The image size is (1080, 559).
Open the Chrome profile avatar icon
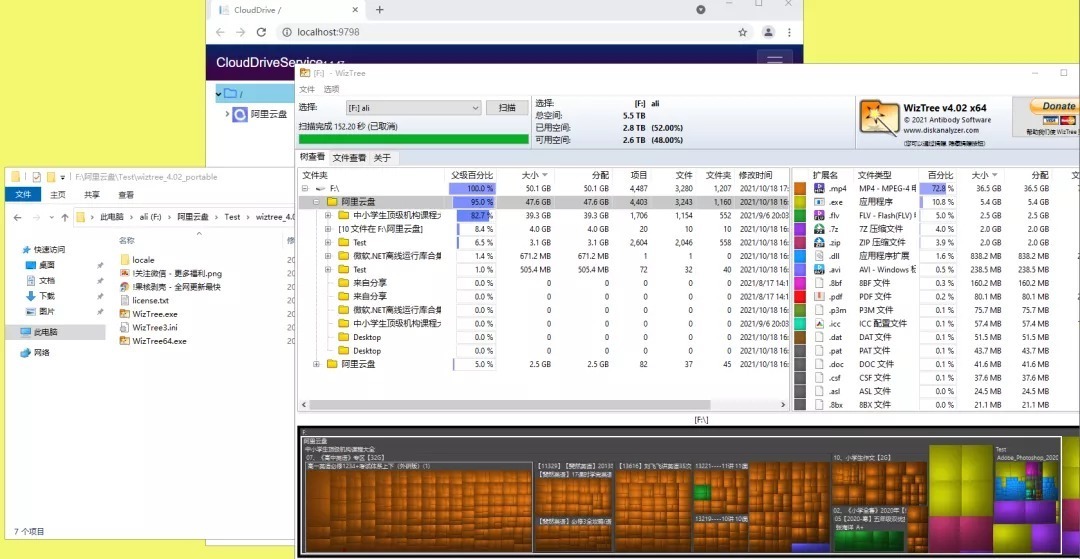tap(768, 32)
